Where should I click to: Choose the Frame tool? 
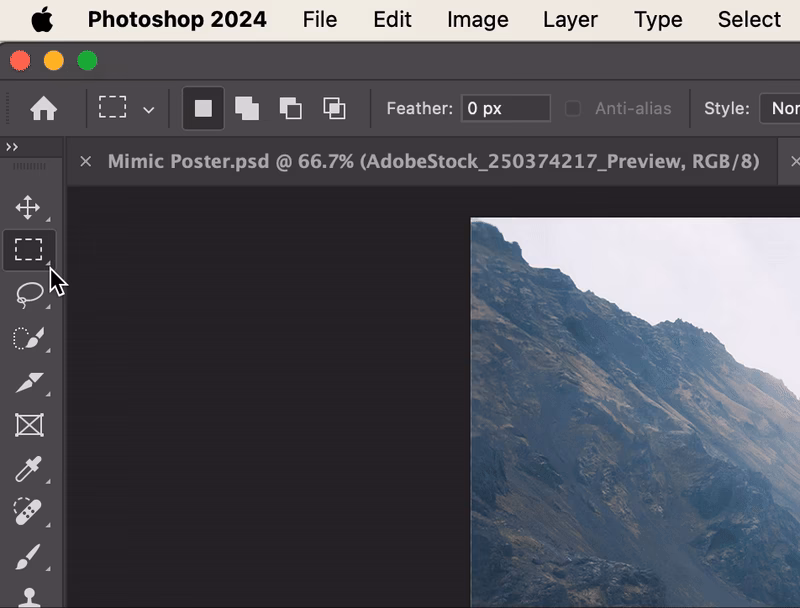(x=30, y=424)
